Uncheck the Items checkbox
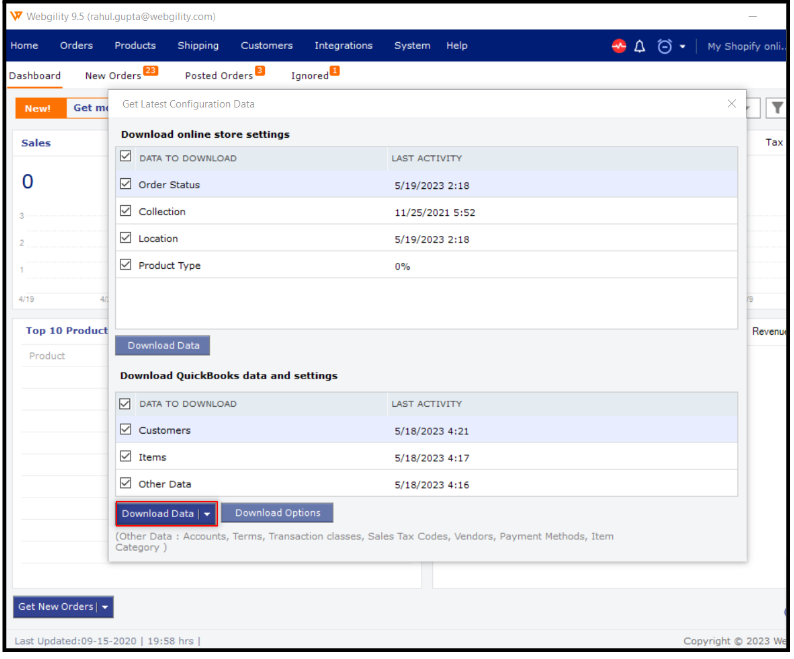Image resolution: width=794 pixels, height=659 pixels. pos(126,456)
